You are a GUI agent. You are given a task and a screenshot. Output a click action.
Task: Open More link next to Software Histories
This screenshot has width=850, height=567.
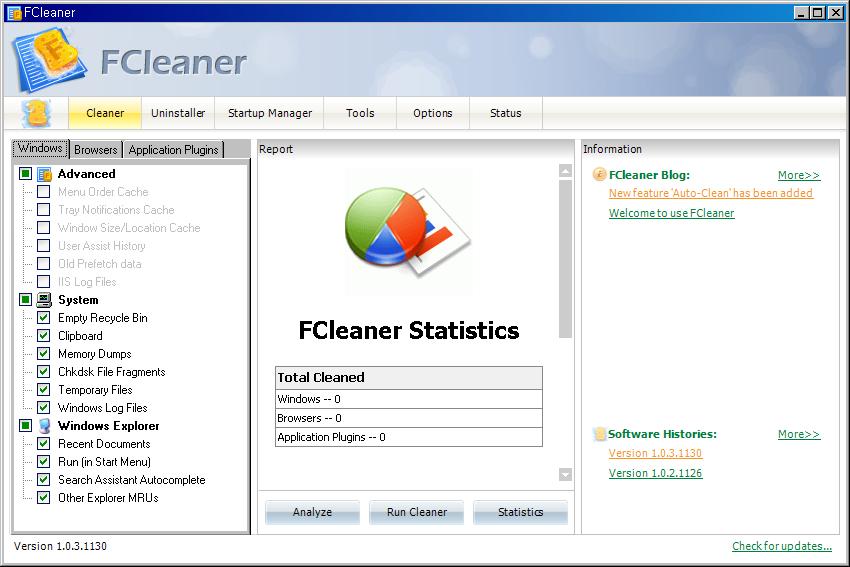pos(799,434)
